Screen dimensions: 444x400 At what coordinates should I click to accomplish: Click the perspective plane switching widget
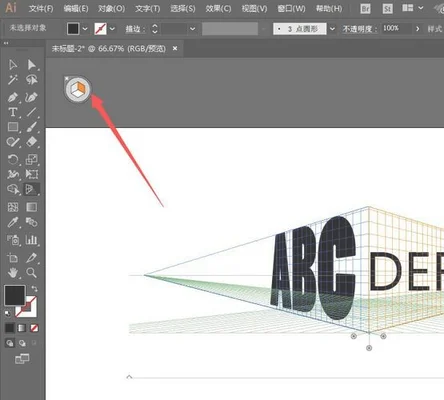pos(78,89)
